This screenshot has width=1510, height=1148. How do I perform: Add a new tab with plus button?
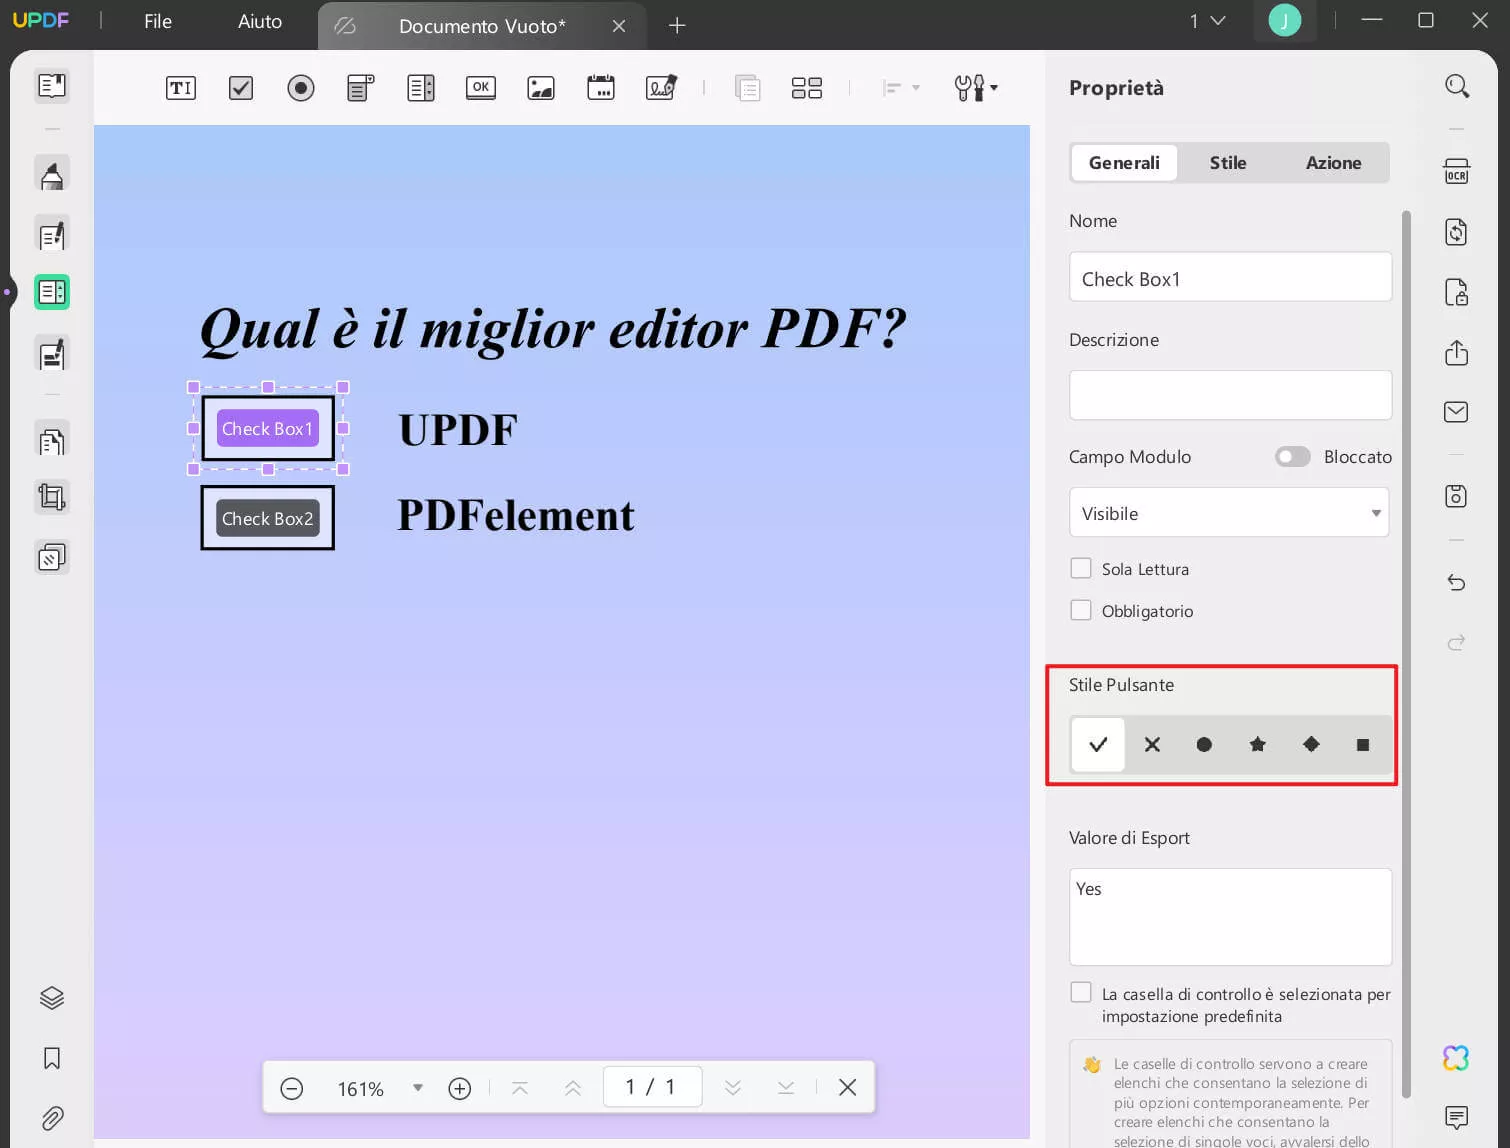point(677,25)
